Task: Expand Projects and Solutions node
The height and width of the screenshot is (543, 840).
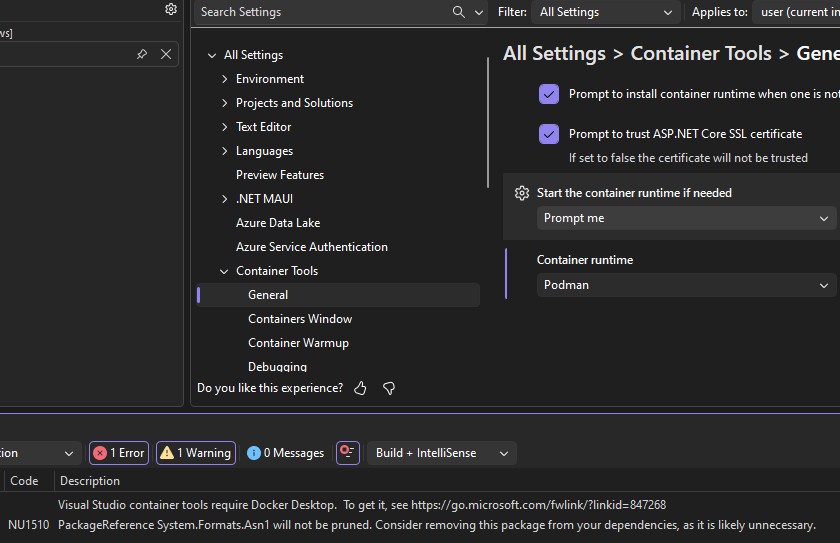Action: [x=224, y=103]
